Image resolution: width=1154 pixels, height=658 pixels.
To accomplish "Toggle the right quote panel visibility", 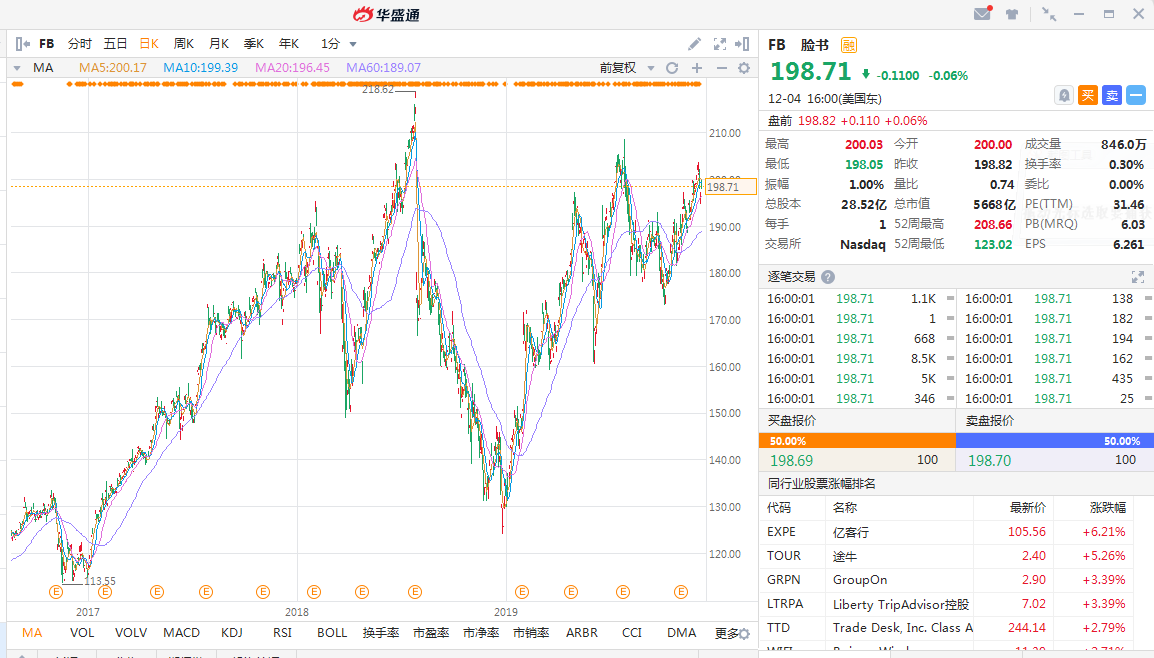I will (x=742, y=44).
